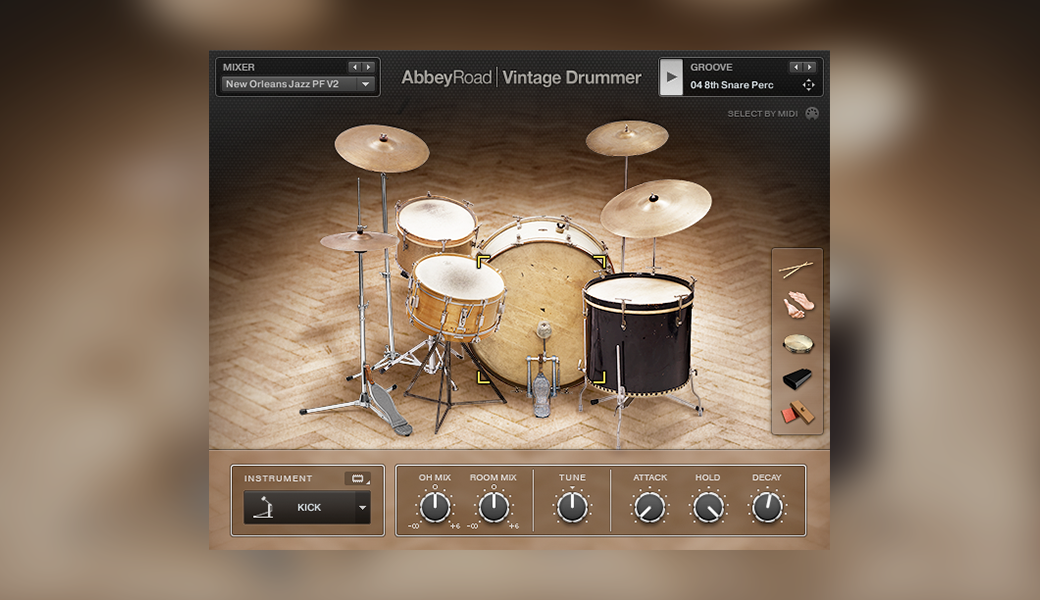Screen dimensions: 1040x600
Task: Click the 04 8th Snare Perc groove name
Action: (732, 85)
